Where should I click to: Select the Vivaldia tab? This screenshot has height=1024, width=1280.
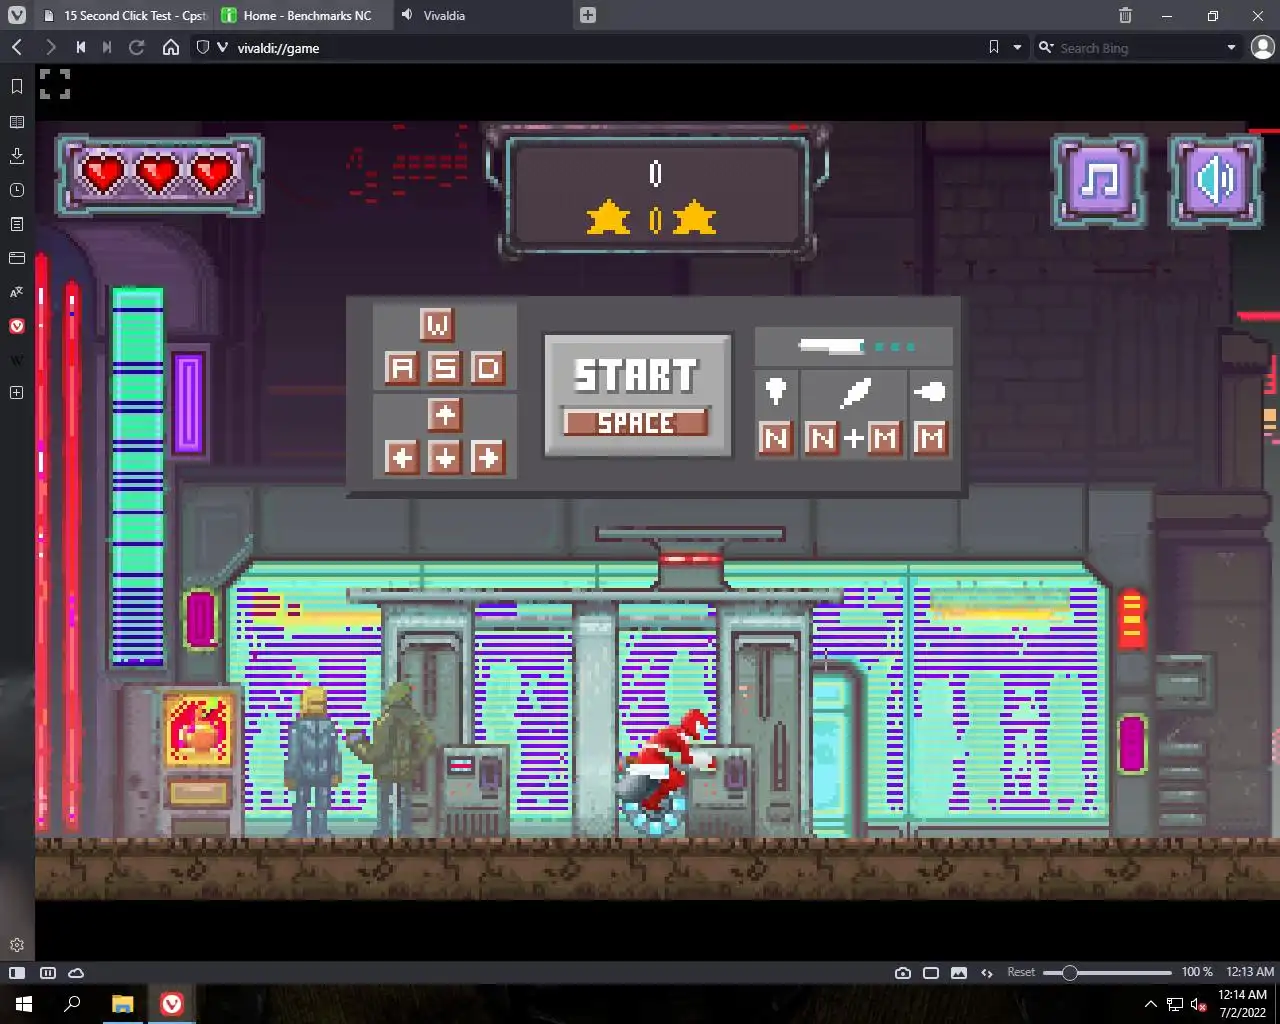pos(483,15)
